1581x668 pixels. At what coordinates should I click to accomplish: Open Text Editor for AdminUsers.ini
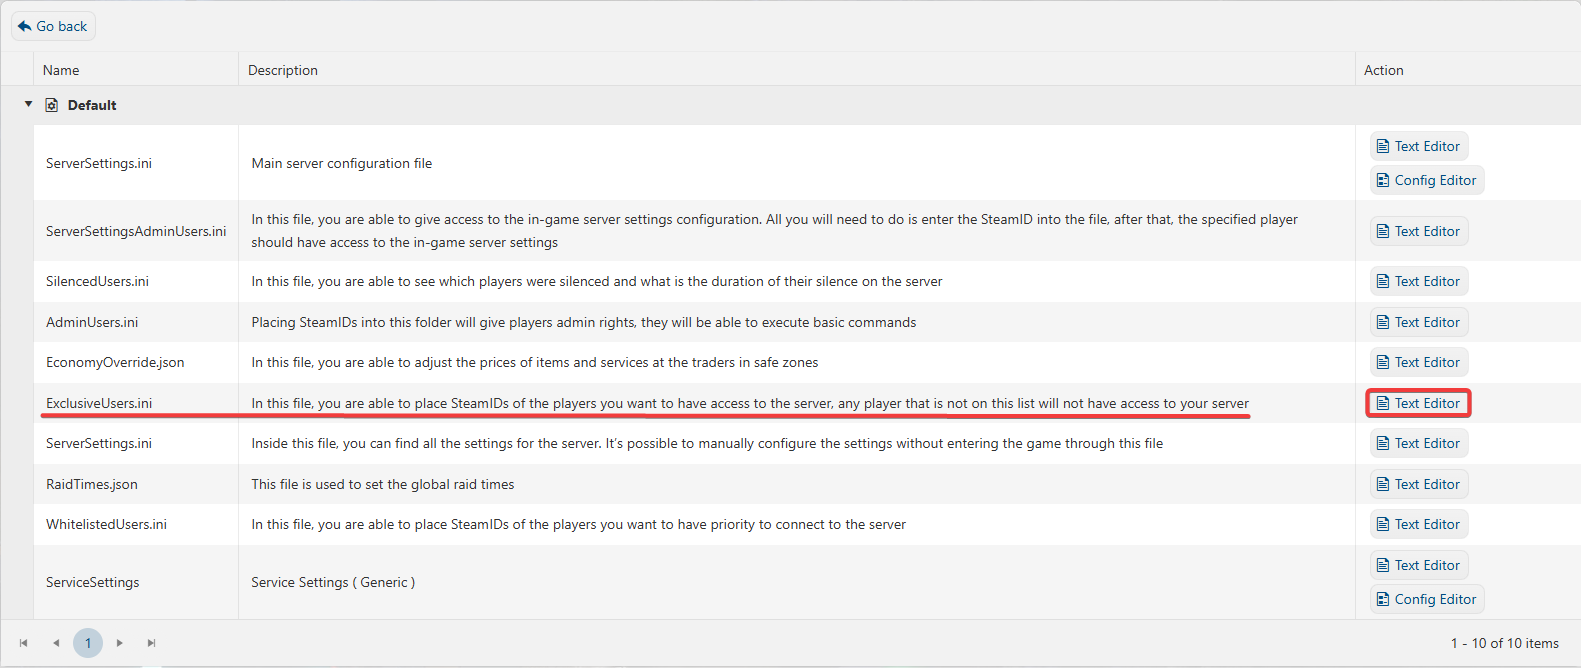click(x=1418, y=322)
